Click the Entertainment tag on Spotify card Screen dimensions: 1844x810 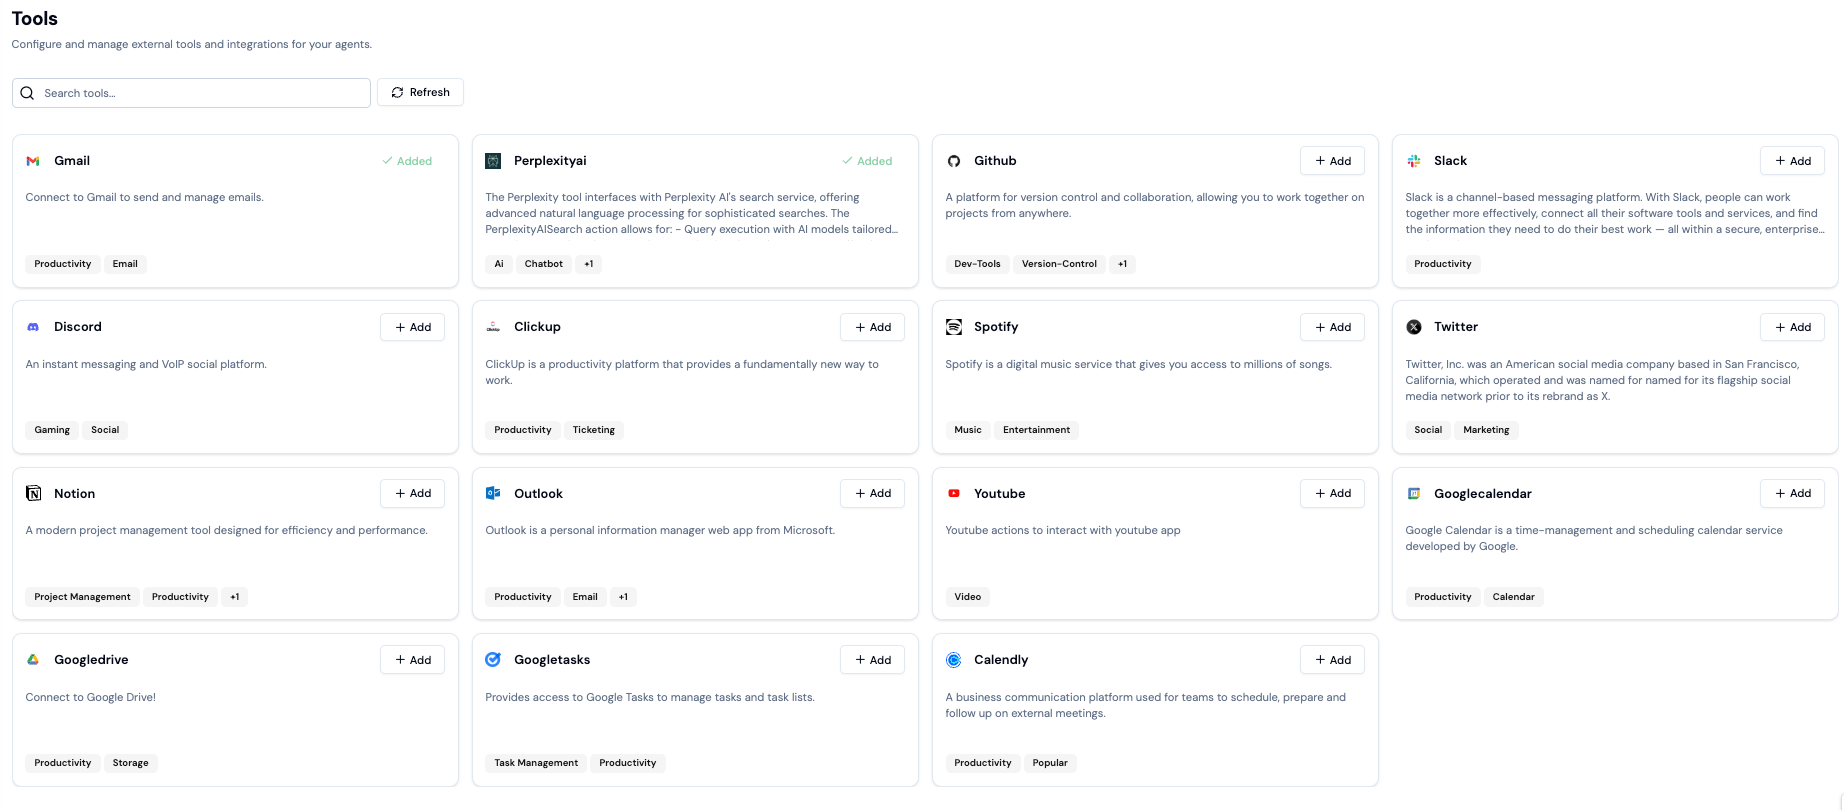1036,430
